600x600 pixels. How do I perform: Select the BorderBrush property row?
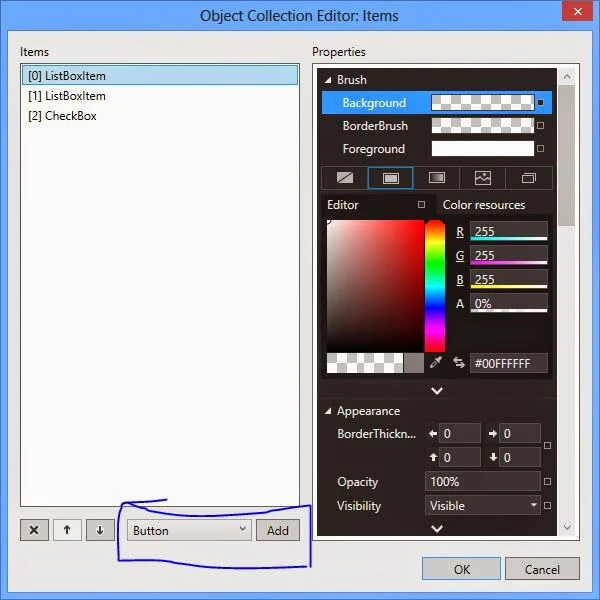[437, 126]
